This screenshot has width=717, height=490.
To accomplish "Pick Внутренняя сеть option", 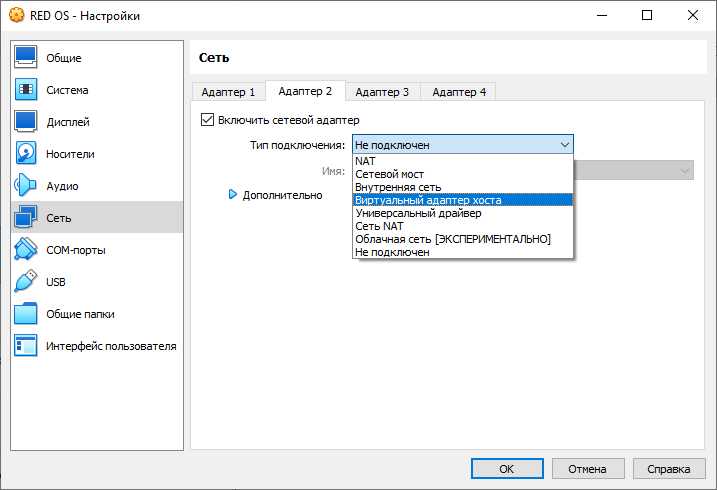I will 397,187.
